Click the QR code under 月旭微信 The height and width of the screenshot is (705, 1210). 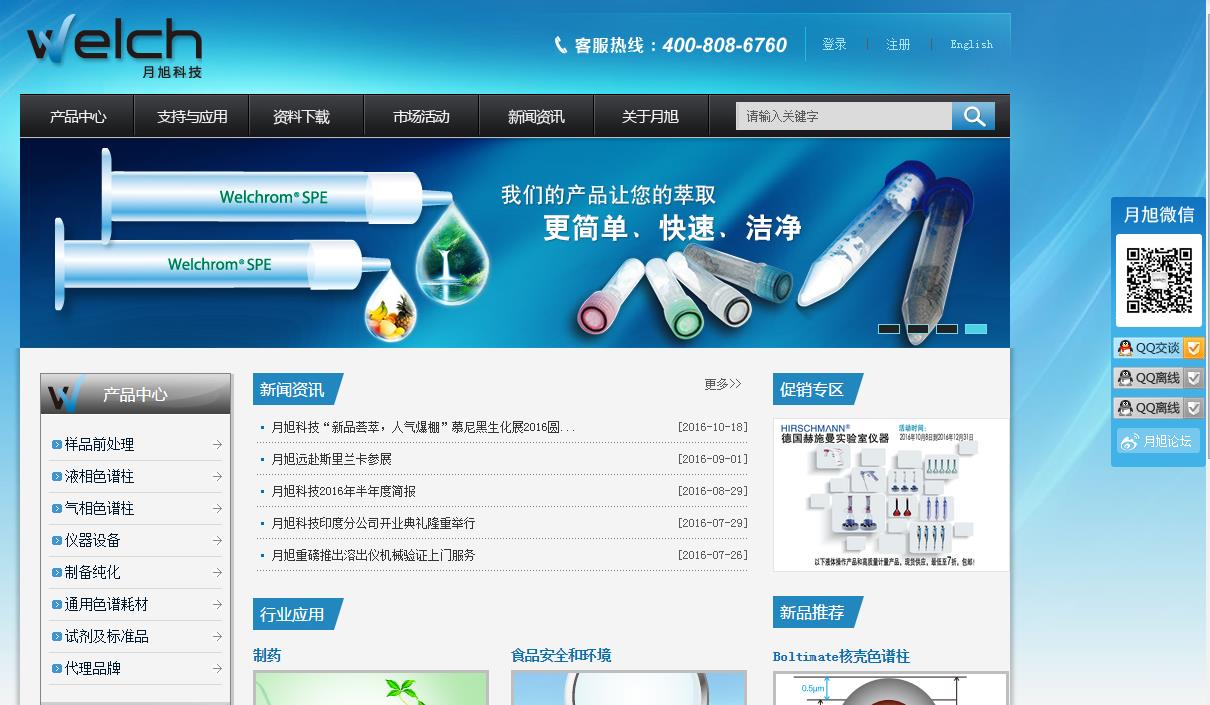[1159, 281]
